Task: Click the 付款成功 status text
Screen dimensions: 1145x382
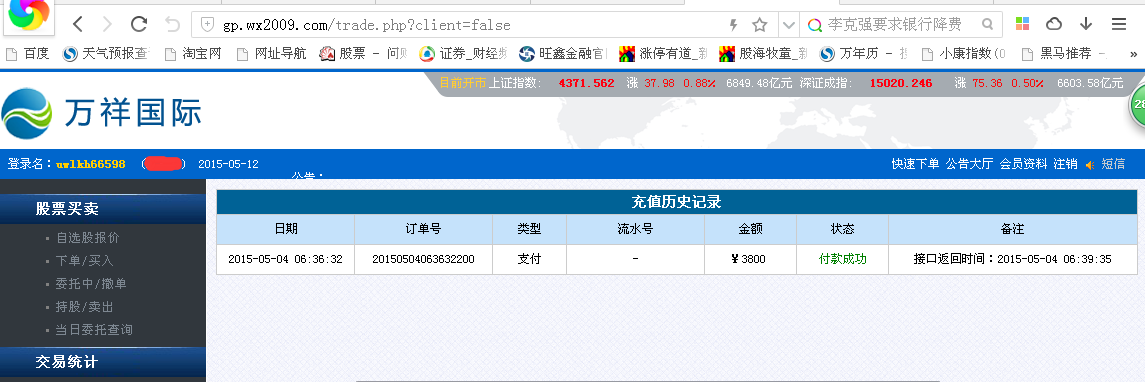Action: pyautogui.click(x=843, y=259)
